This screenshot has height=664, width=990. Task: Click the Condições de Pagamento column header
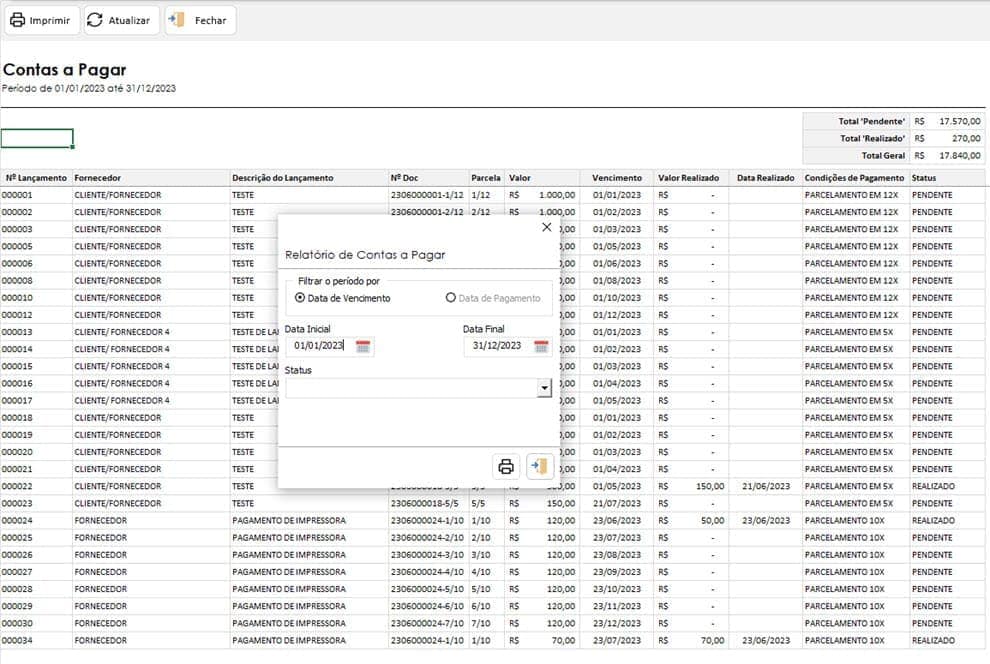click(854, 178)
